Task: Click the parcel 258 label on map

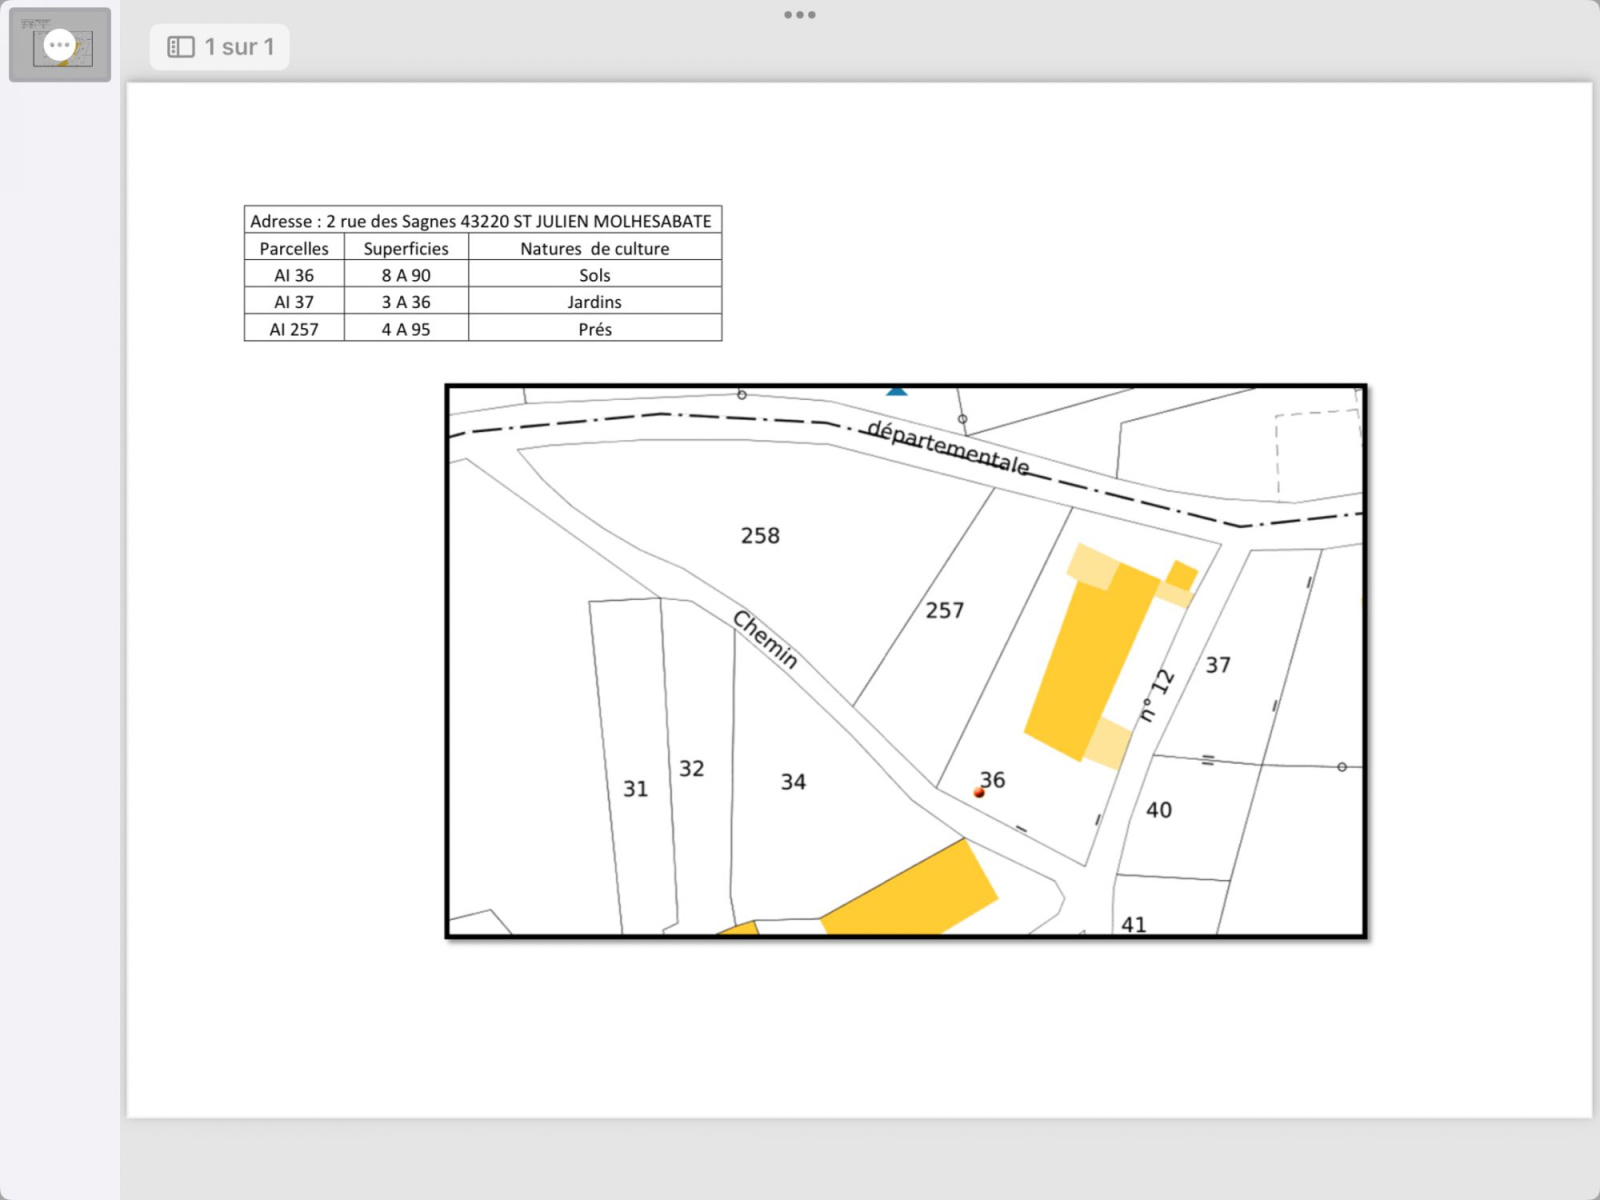Action: click(x=760, y=536)
